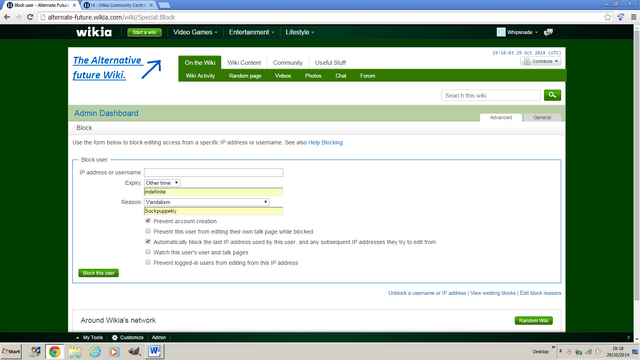Open the Contribute dropdown
The width and height of the screenshot is (640, 360).
540,61
